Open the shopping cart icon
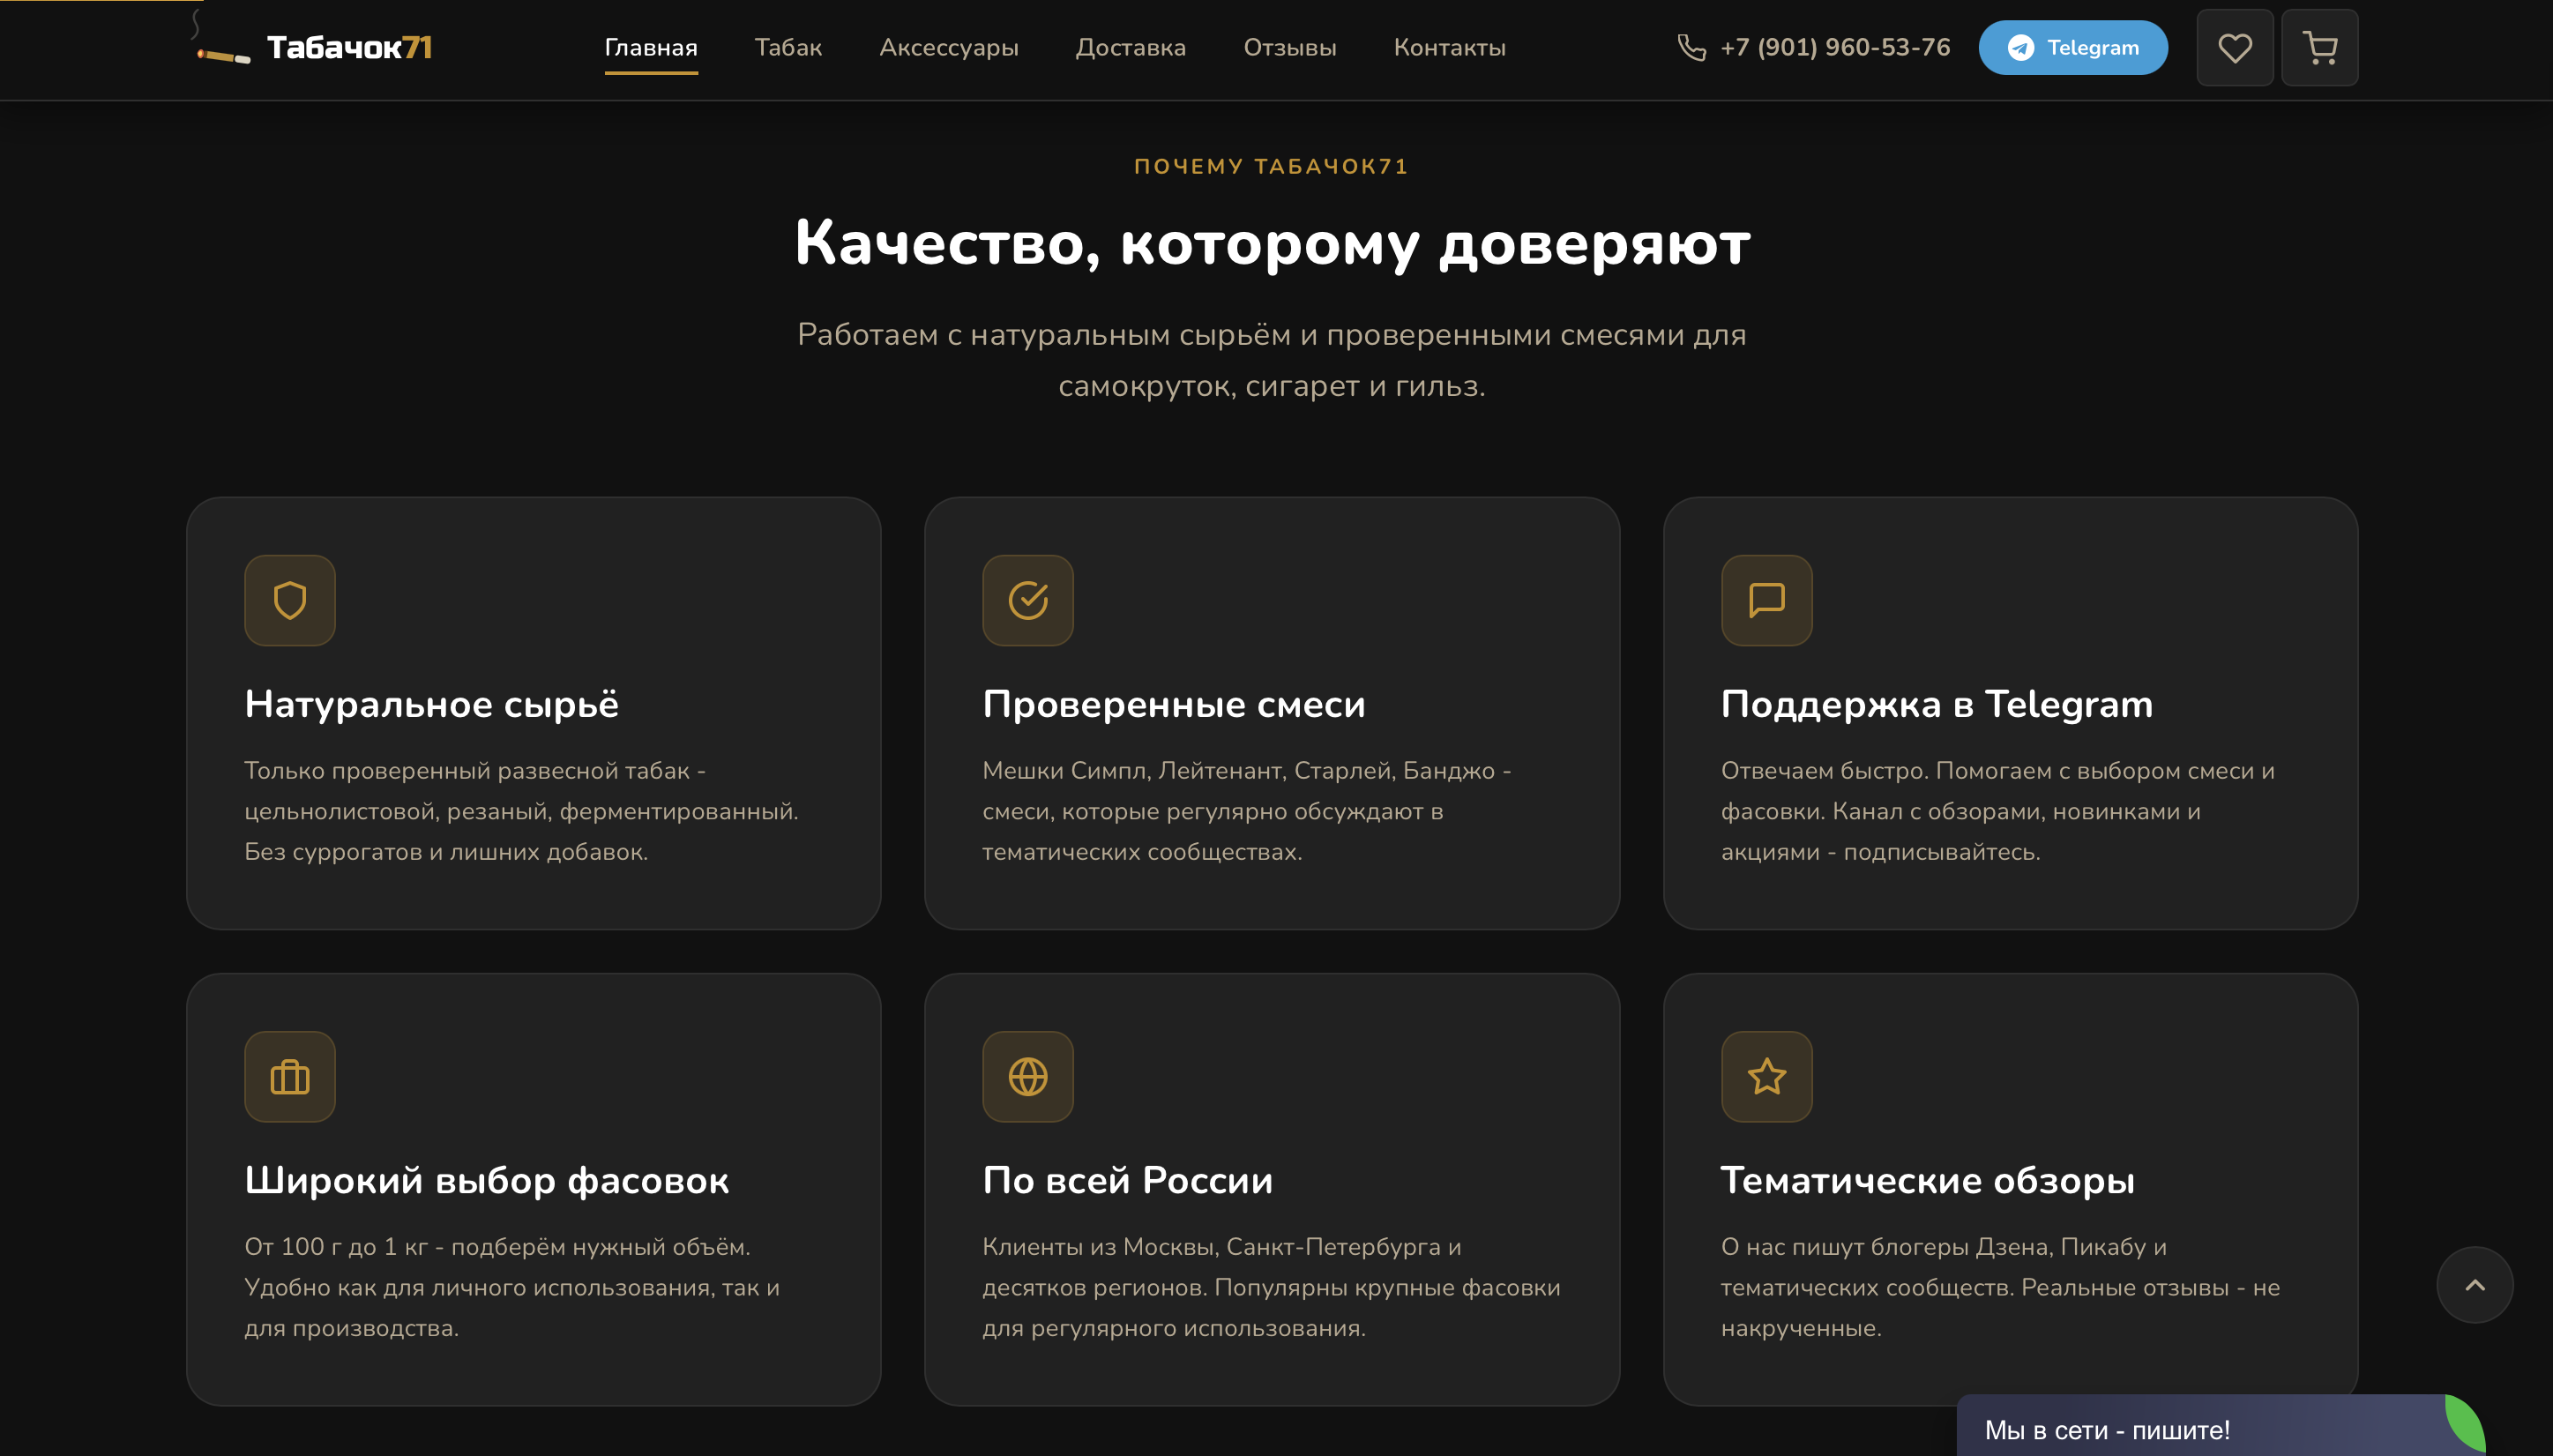This screenshot has height=1456, width=2553. pyautogui.click(x=2319, y=48)
